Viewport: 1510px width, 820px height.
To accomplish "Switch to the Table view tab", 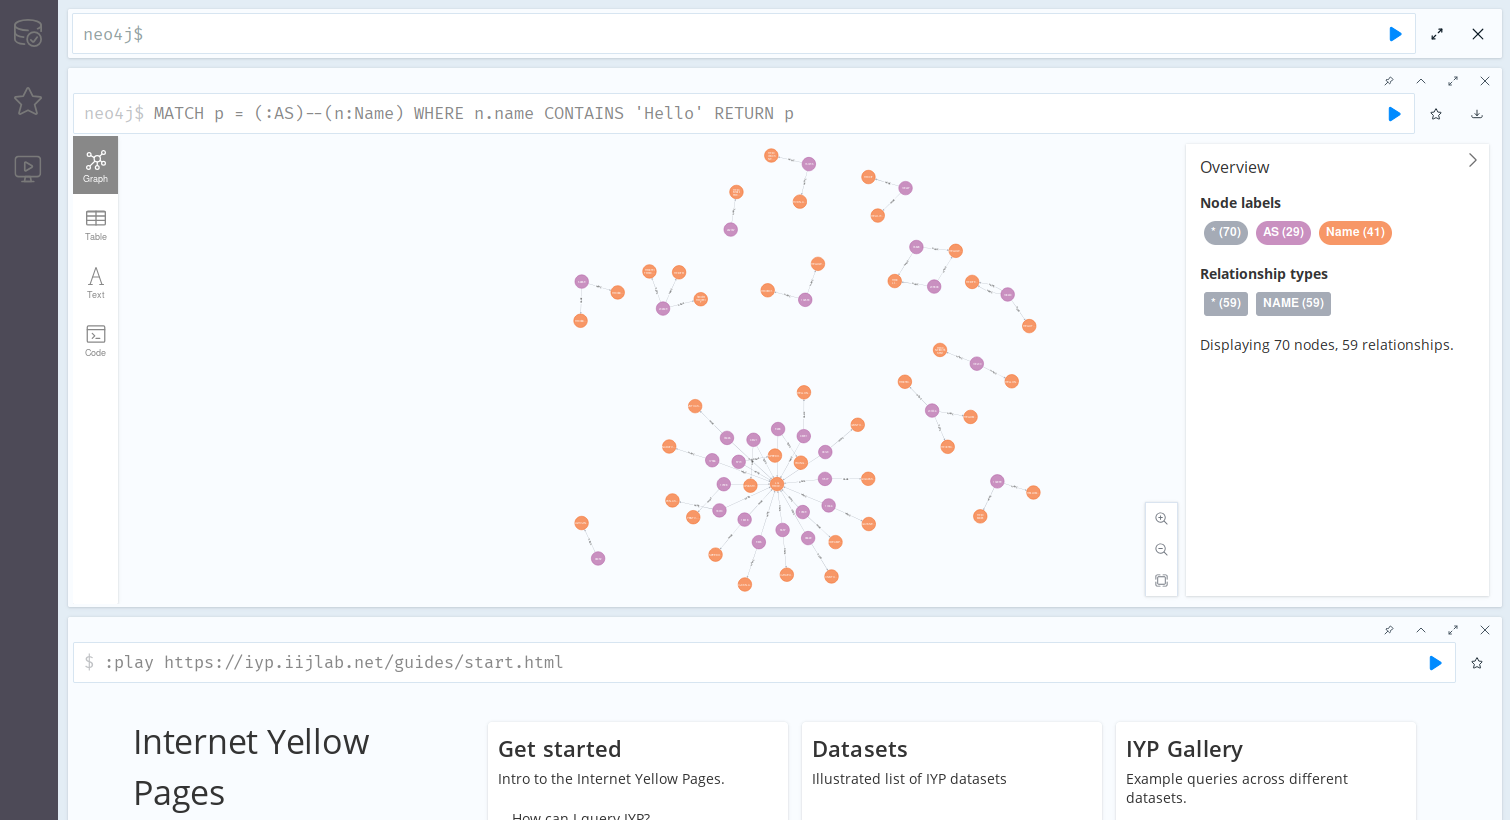I will [95, 222].
